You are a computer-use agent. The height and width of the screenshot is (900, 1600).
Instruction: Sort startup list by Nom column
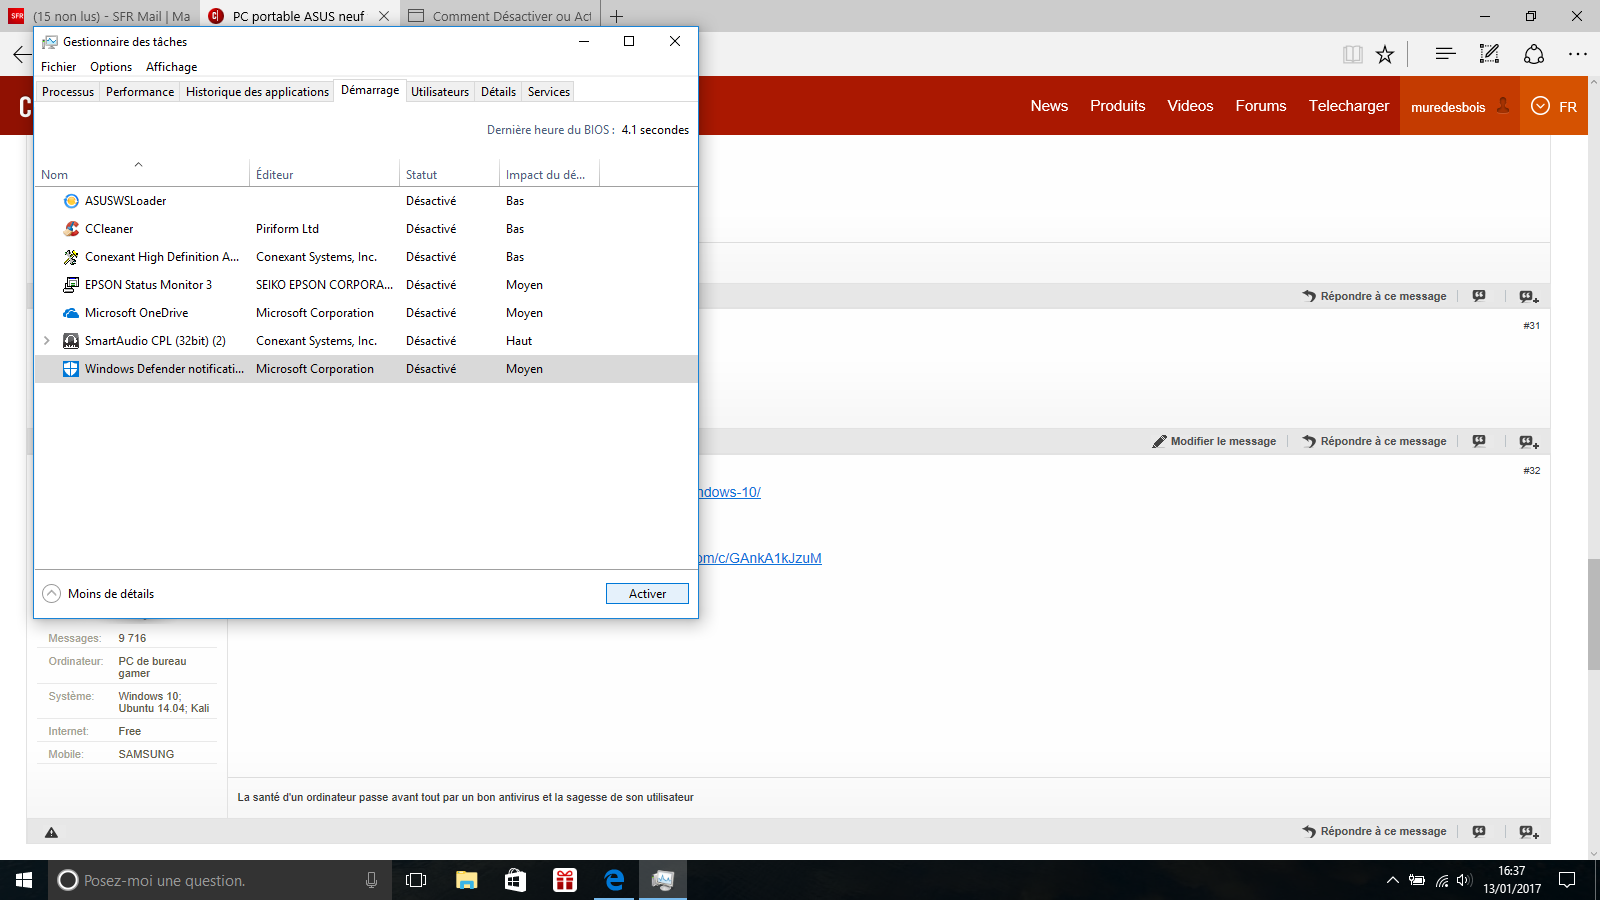[x=141, y=174]
